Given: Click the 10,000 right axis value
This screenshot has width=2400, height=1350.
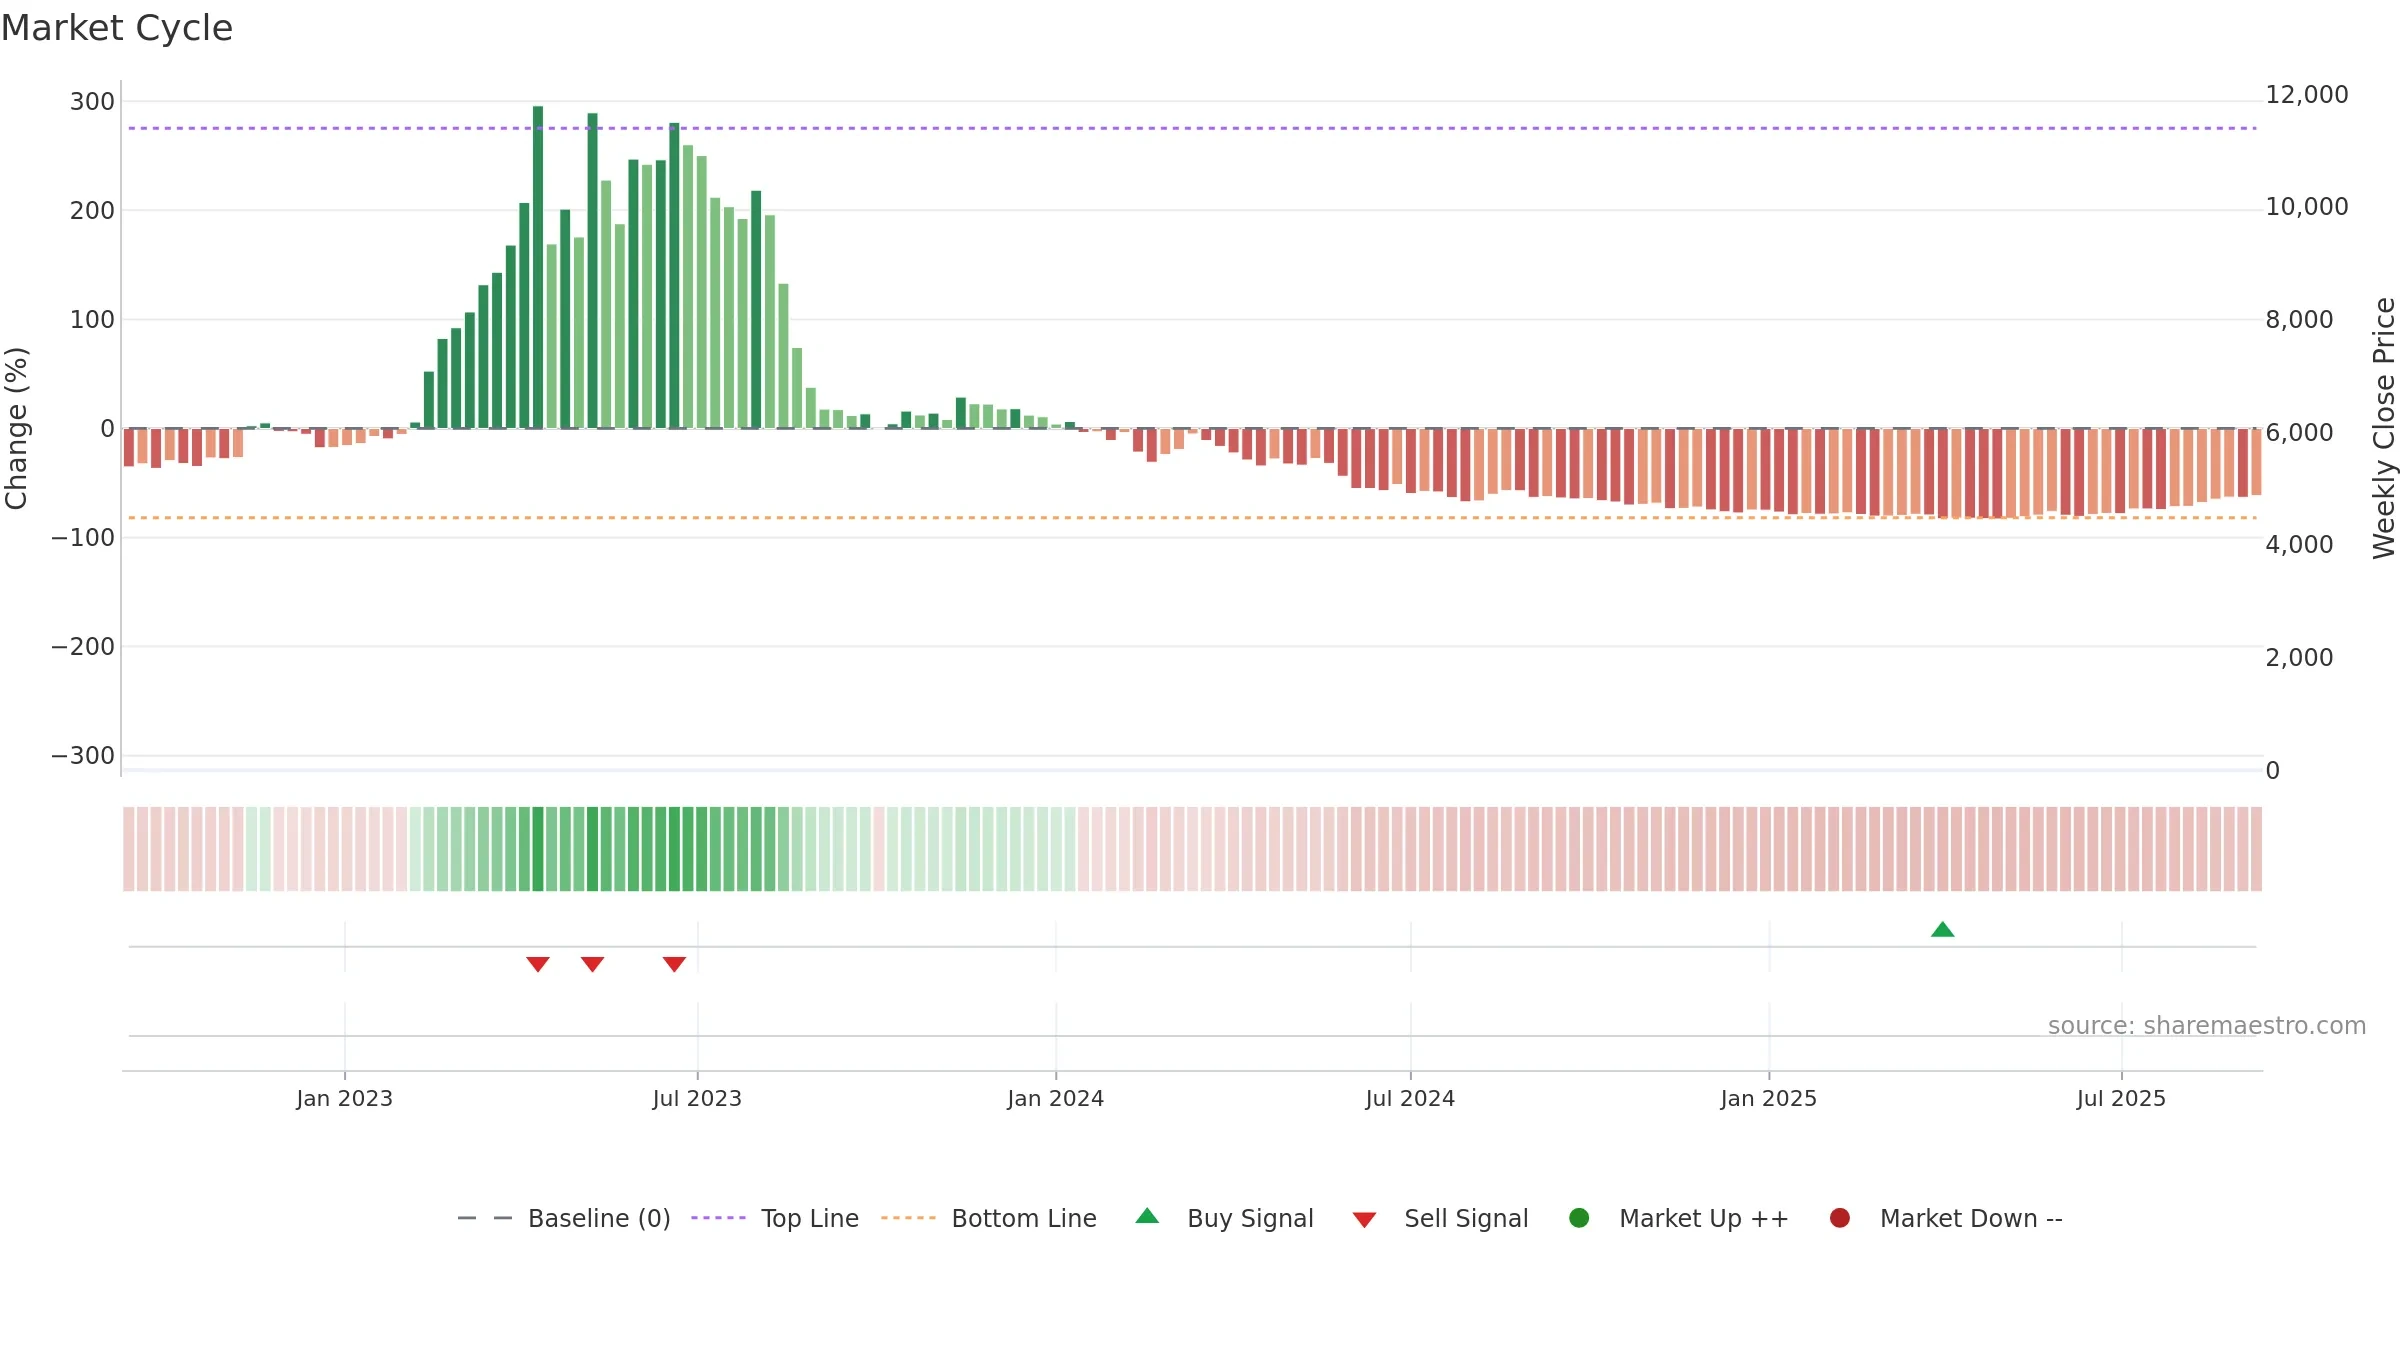Looking at the screenshot, I should 2307,207.
